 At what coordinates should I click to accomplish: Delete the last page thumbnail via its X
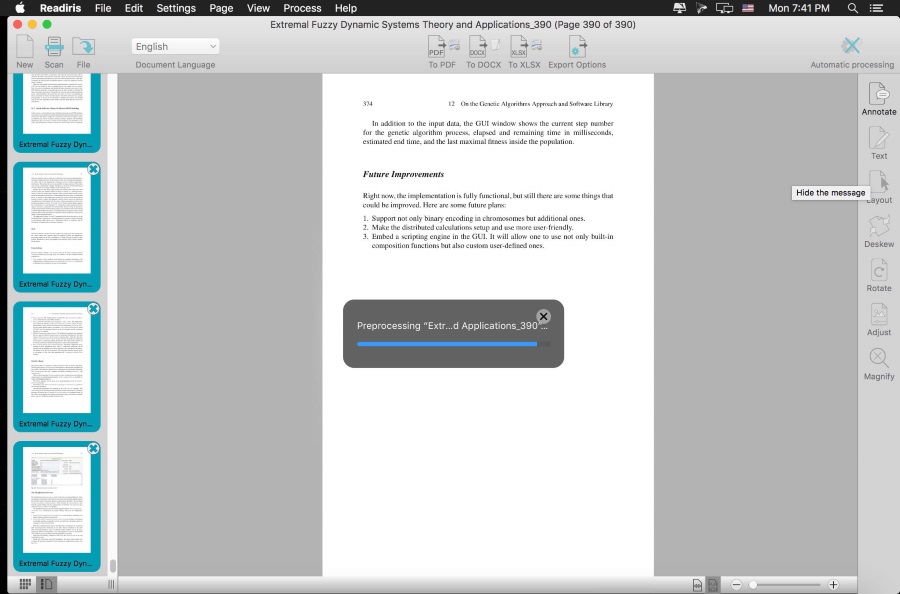[x=94, y=448]
